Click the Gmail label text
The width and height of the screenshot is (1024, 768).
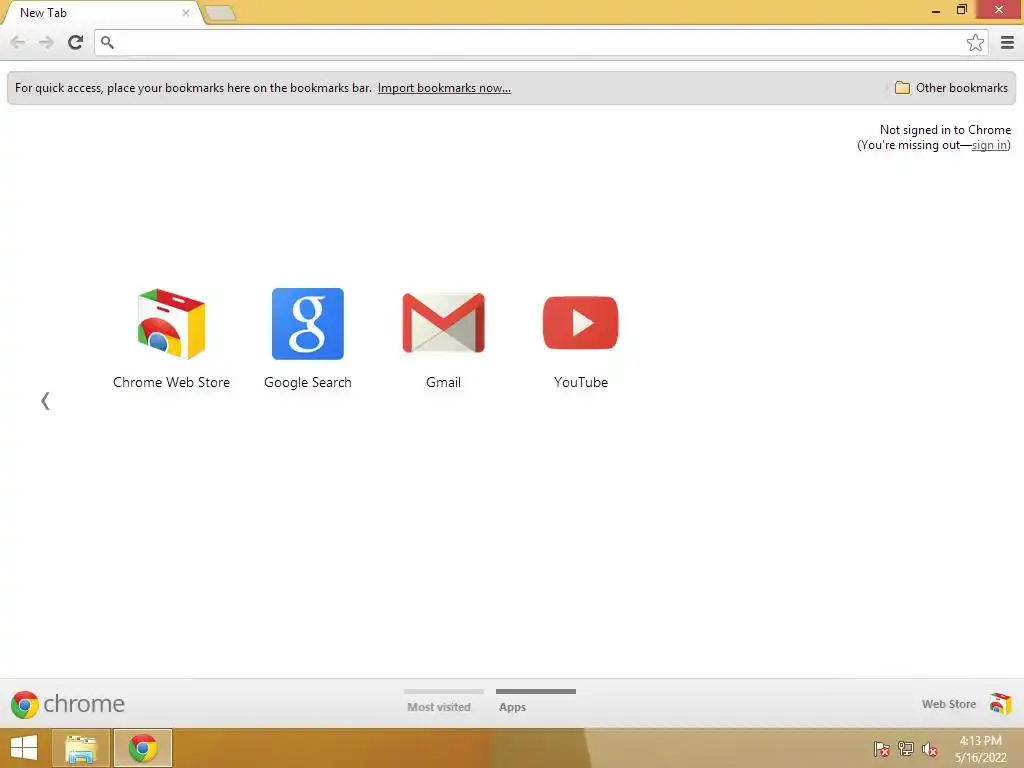click(443, 383)
